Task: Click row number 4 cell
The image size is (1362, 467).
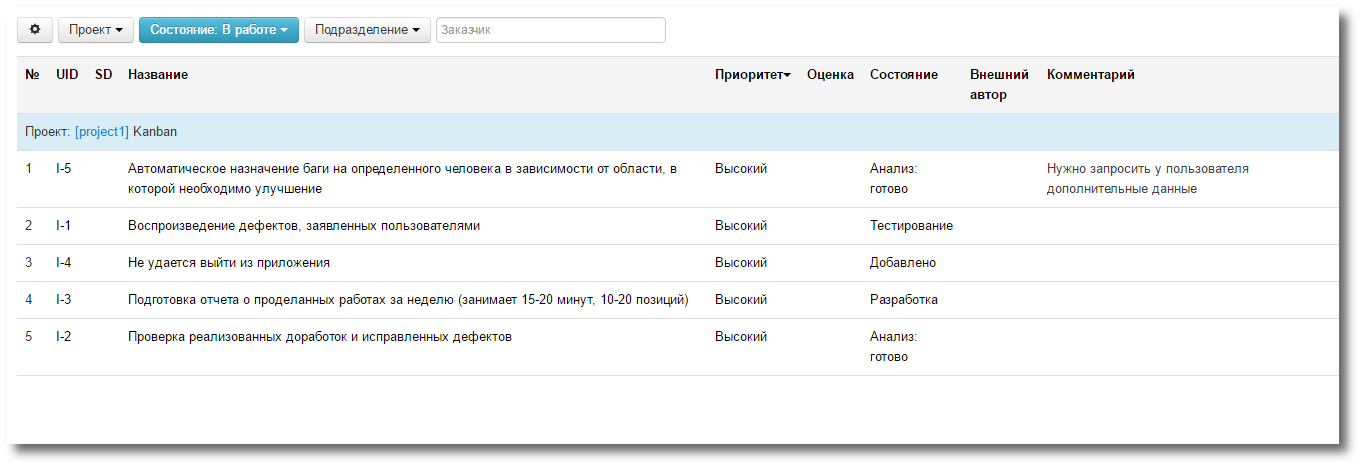Action: tap(29, 300)
